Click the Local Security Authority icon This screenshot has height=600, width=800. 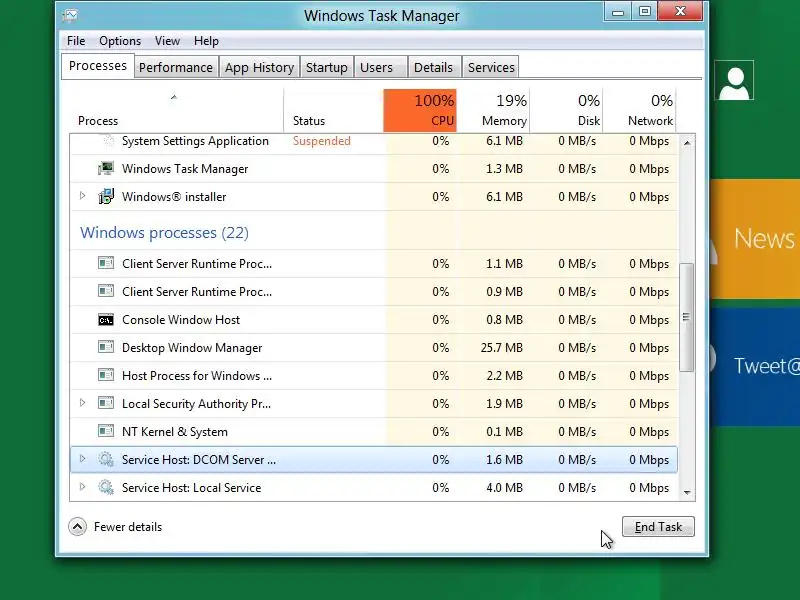[x=106, y=404]
